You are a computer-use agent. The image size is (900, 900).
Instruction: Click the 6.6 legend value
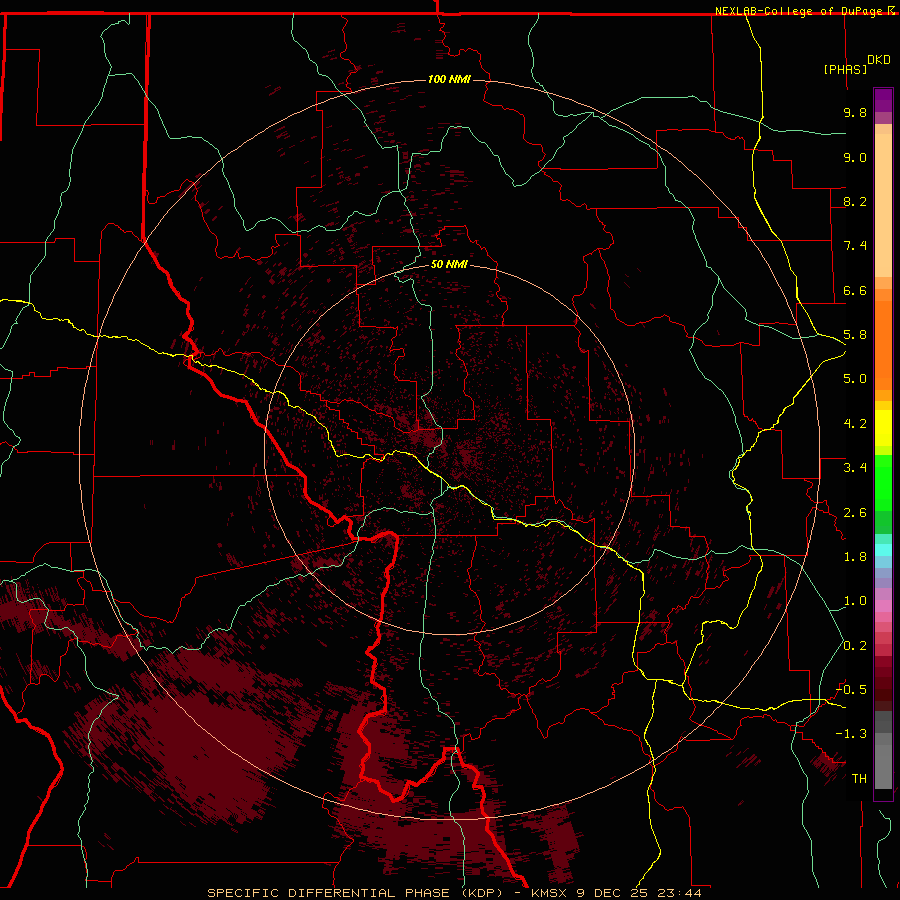click(855, 290)
